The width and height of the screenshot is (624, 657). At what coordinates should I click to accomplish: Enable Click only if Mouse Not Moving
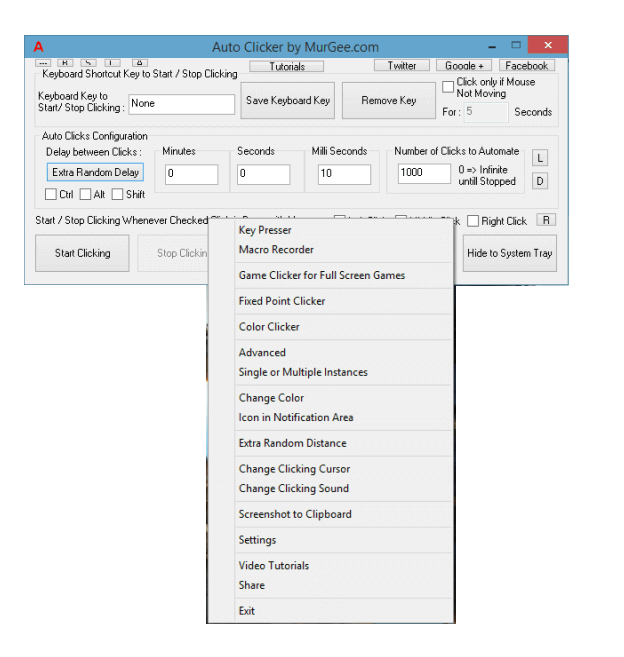point(448,87)
